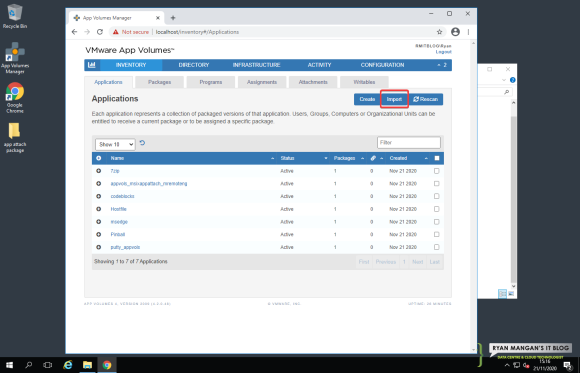
Task: Click the Rescan button
Action: tap(426, 99)
